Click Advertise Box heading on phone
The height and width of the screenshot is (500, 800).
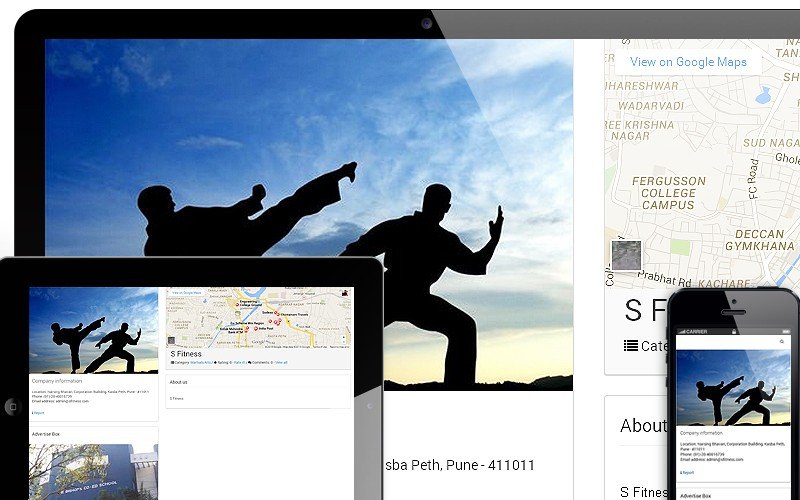696,496
